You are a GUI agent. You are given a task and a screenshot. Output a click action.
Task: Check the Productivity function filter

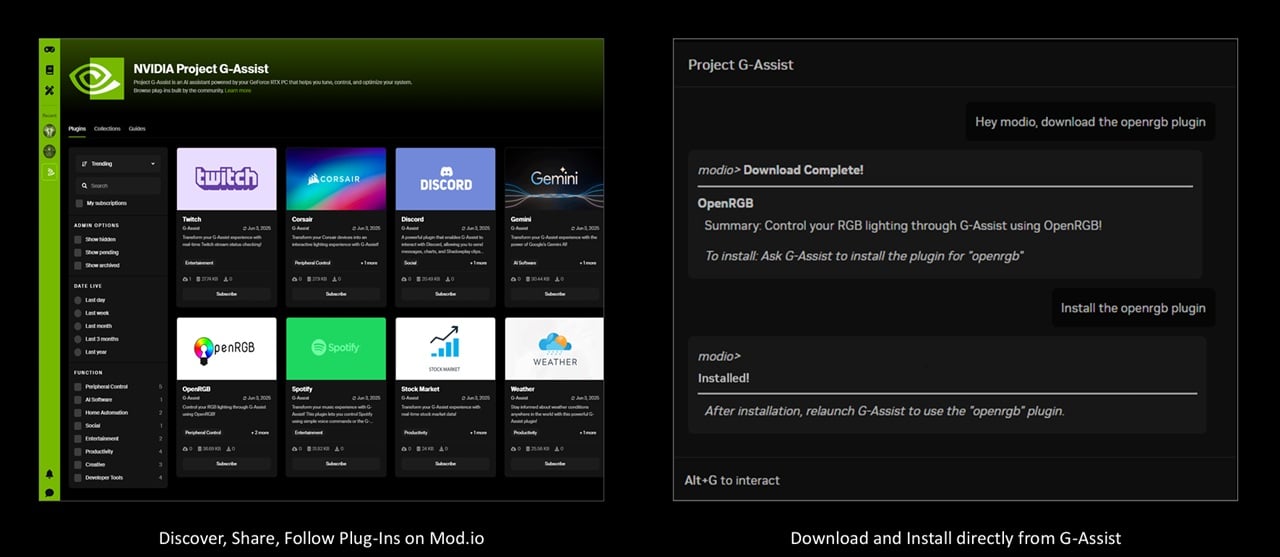click(x=78, y=452)
